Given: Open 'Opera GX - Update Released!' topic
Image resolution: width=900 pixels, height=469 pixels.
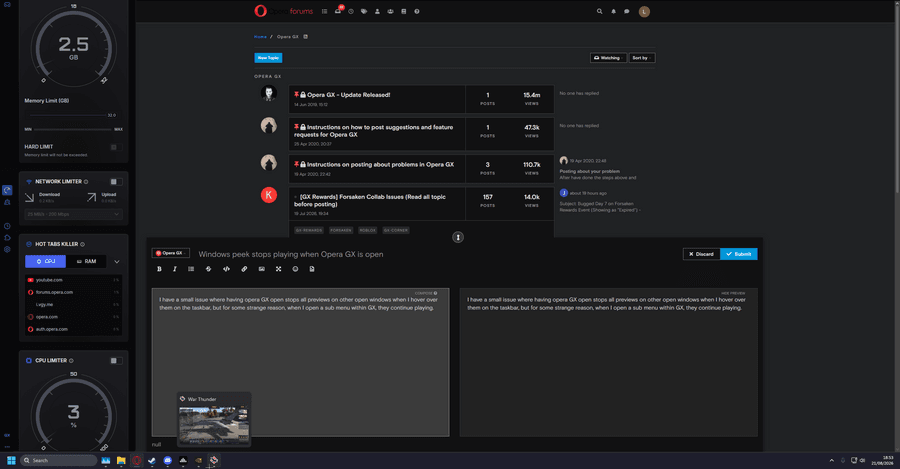Looking at the screenshot, I should (x=348, y=95).
